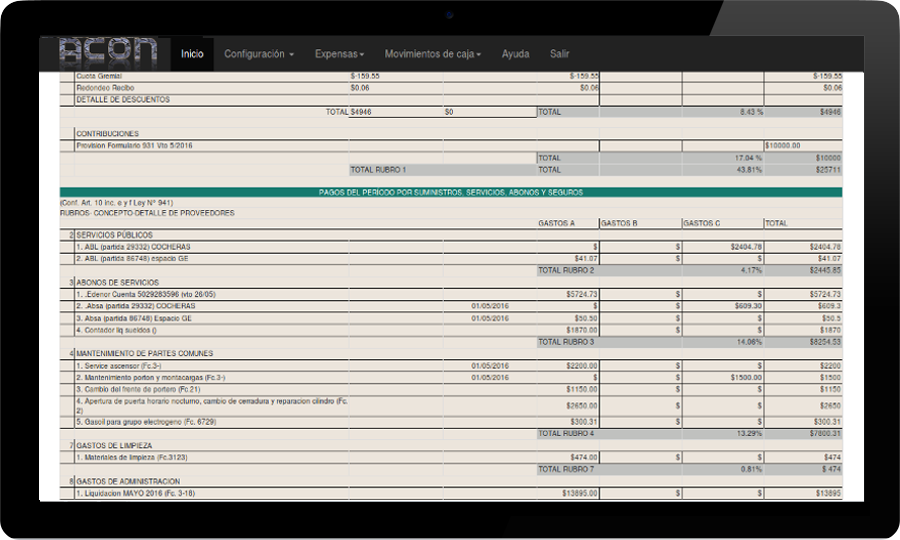This screenshot has width=900, height=540.
Task: Select the TOTAL RUBRO 3 cell
Action: click(x=565, y=341)
